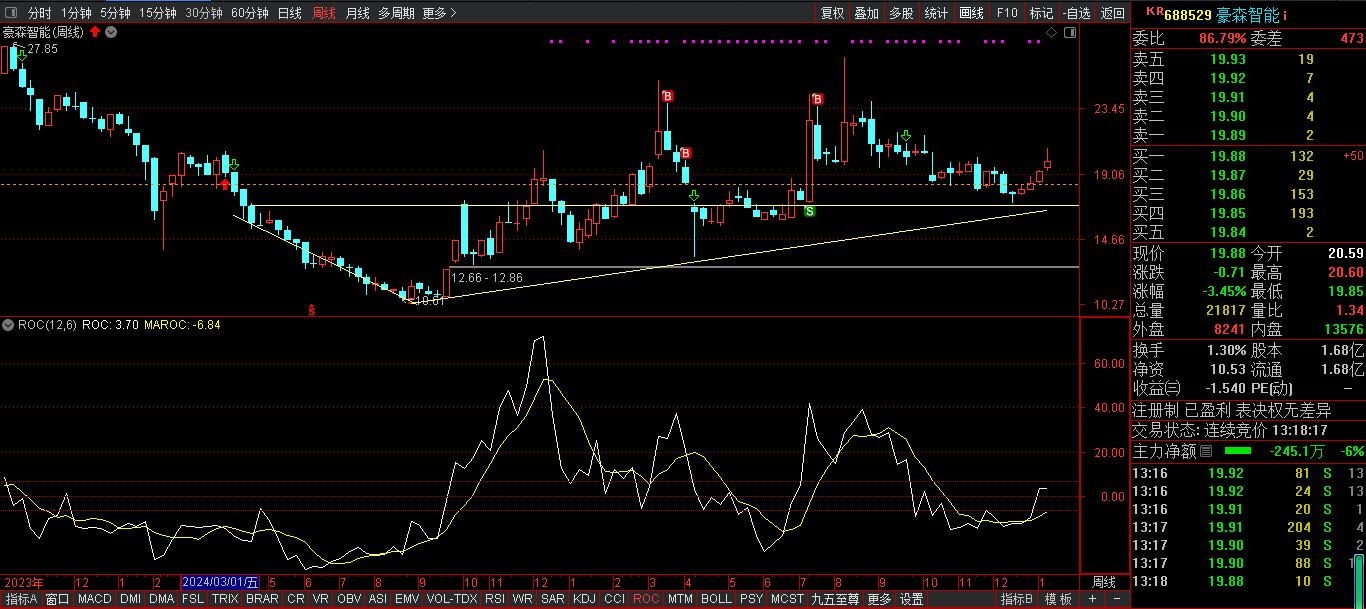Viewport: 1366px width, 609px height.
Task: Click stock code 688529 in header
Action: (x=1188, y=15)
